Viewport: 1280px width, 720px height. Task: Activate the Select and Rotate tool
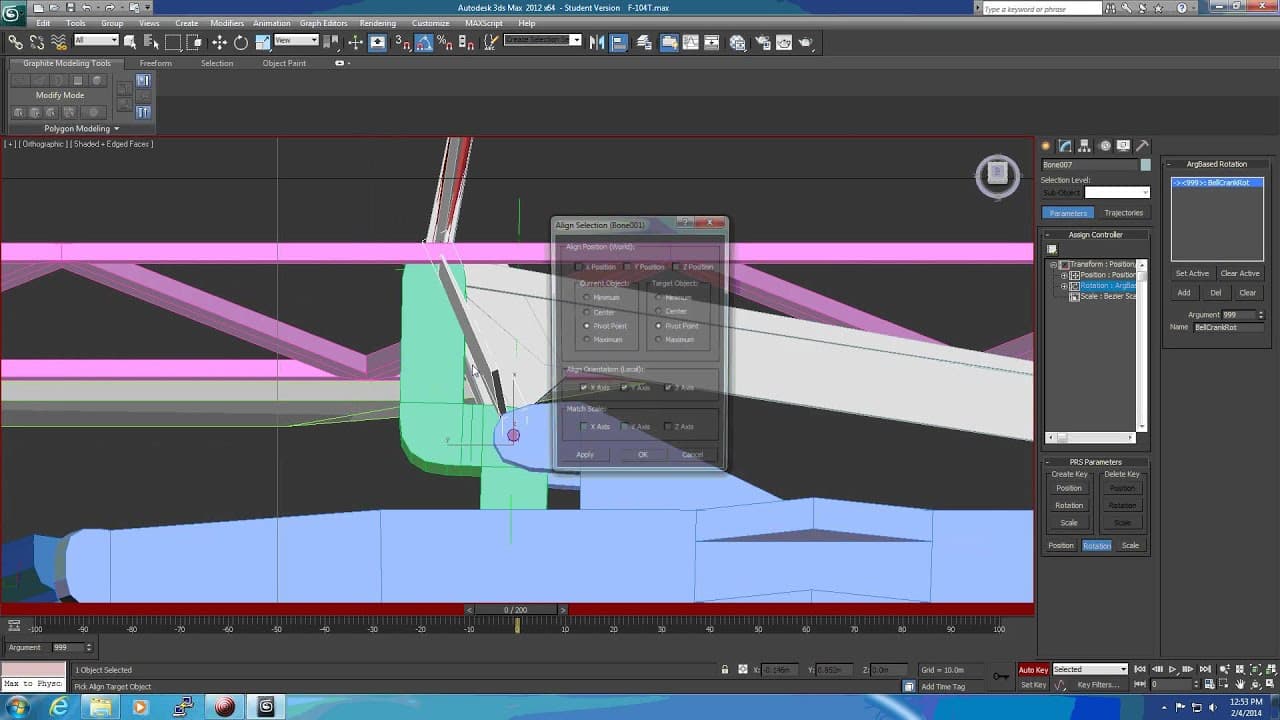click(x=241, y=42)
